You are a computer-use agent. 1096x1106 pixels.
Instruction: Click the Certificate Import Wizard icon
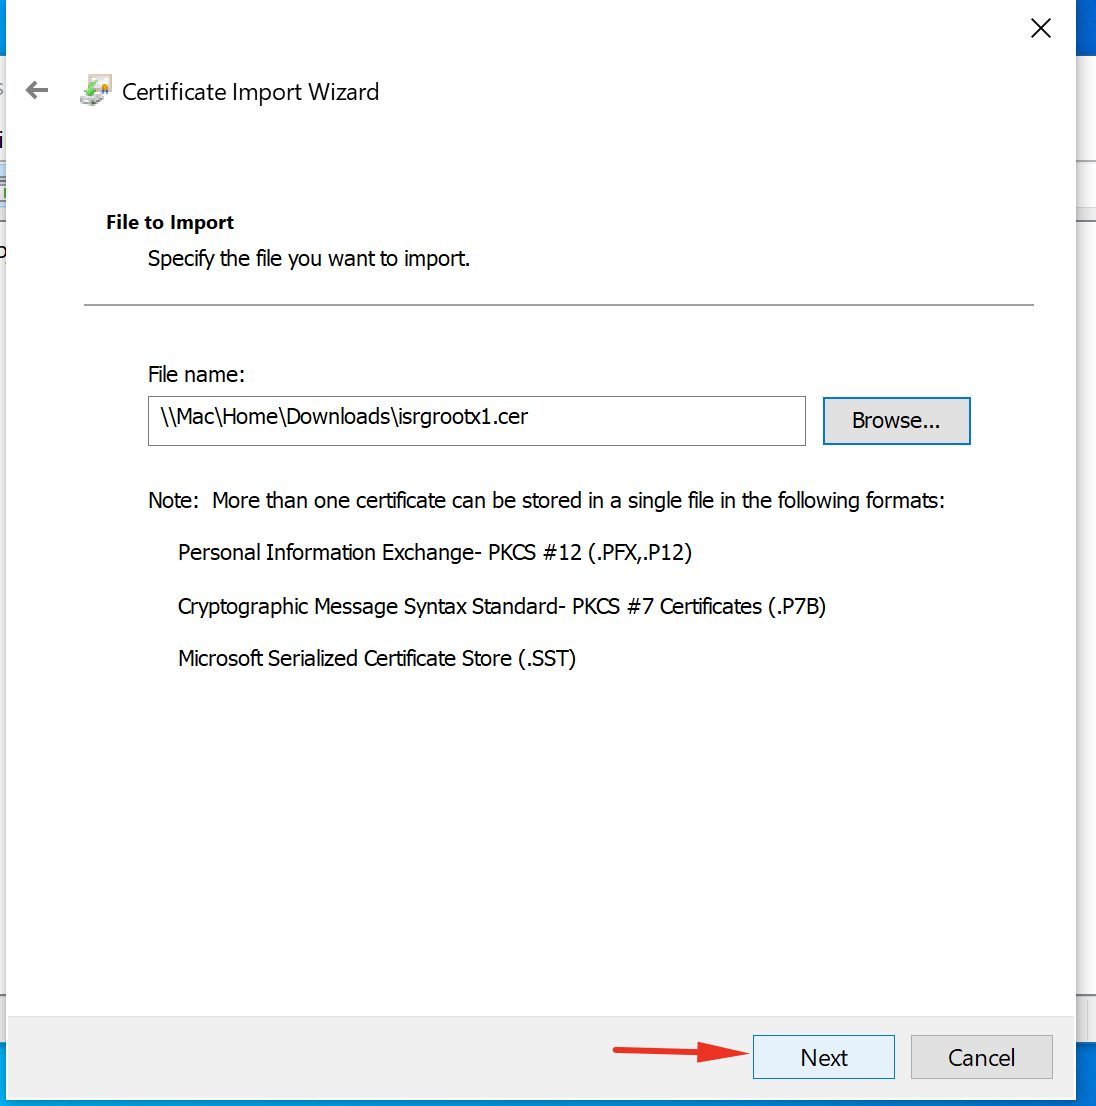[x=95, y=91]
